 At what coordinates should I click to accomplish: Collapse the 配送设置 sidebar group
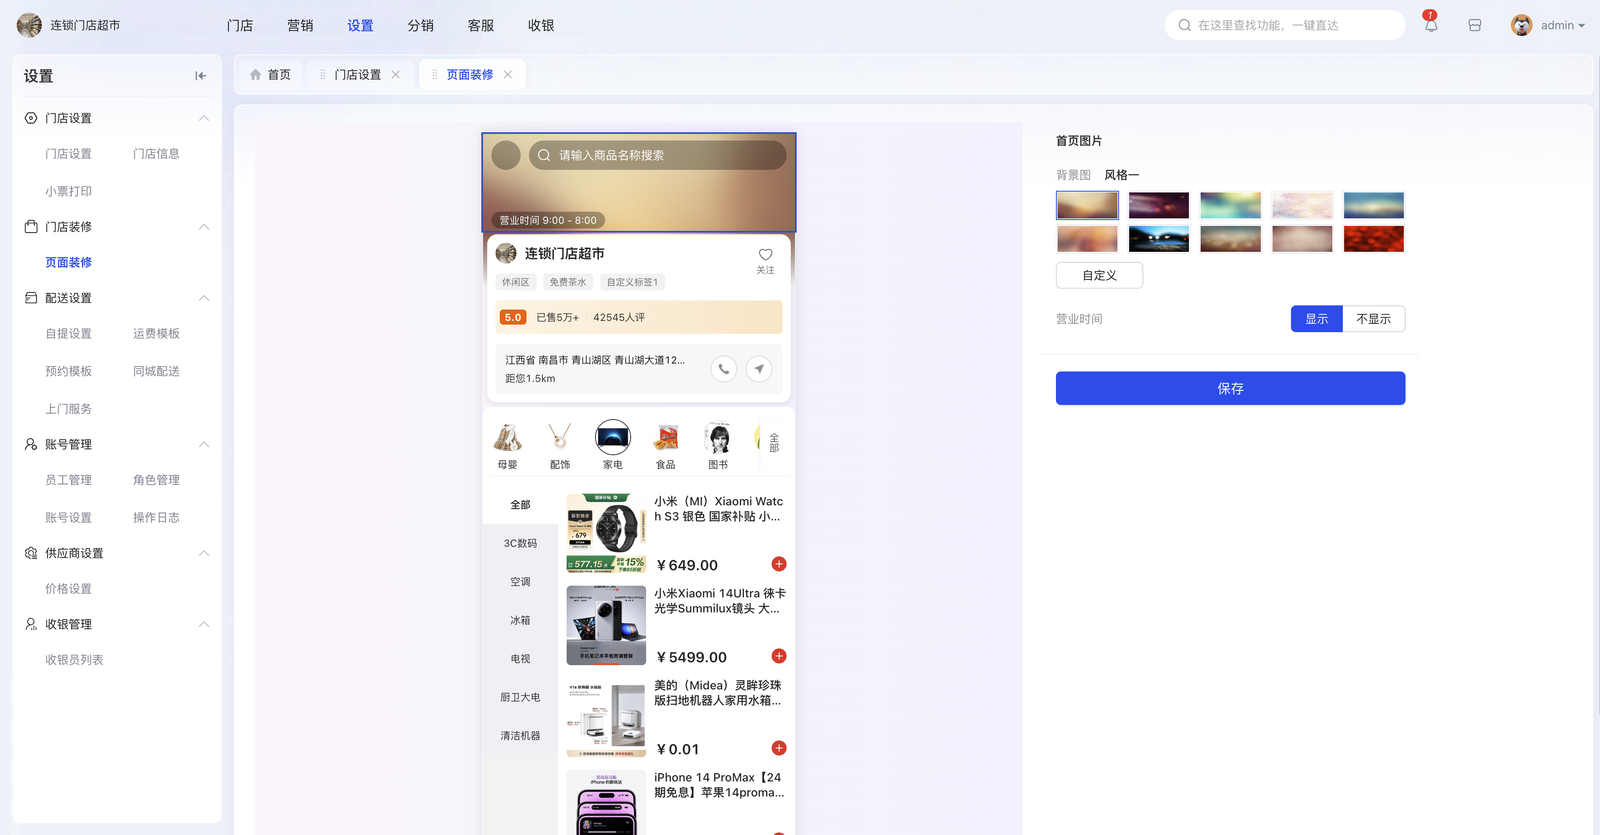204,298
